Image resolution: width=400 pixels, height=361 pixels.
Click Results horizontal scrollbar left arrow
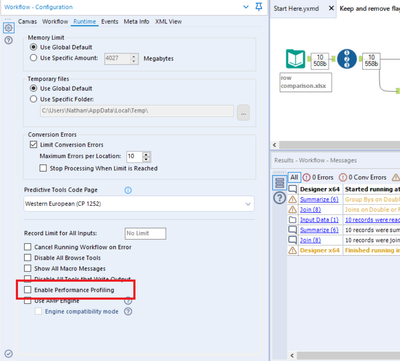tap(292, 355)
